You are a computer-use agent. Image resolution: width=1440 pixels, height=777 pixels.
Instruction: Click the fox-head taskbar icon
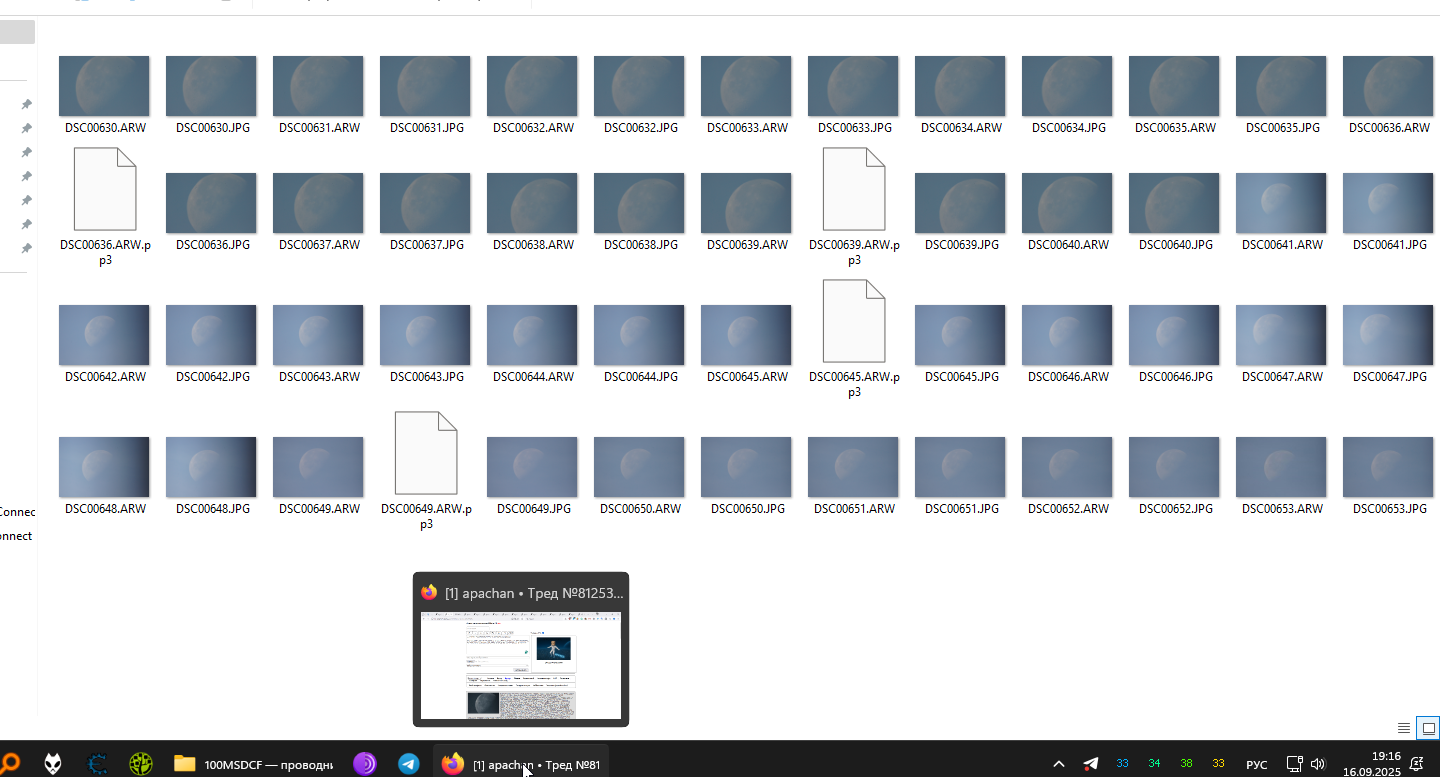click(x=53, y=764)
